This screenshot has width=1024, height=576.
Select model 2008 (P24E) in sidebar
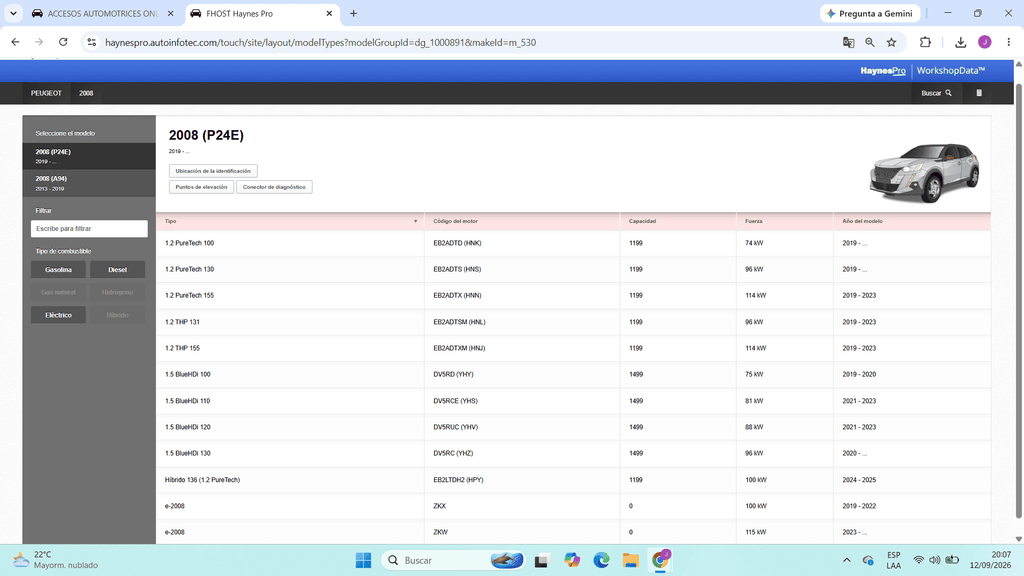point(89,156)
